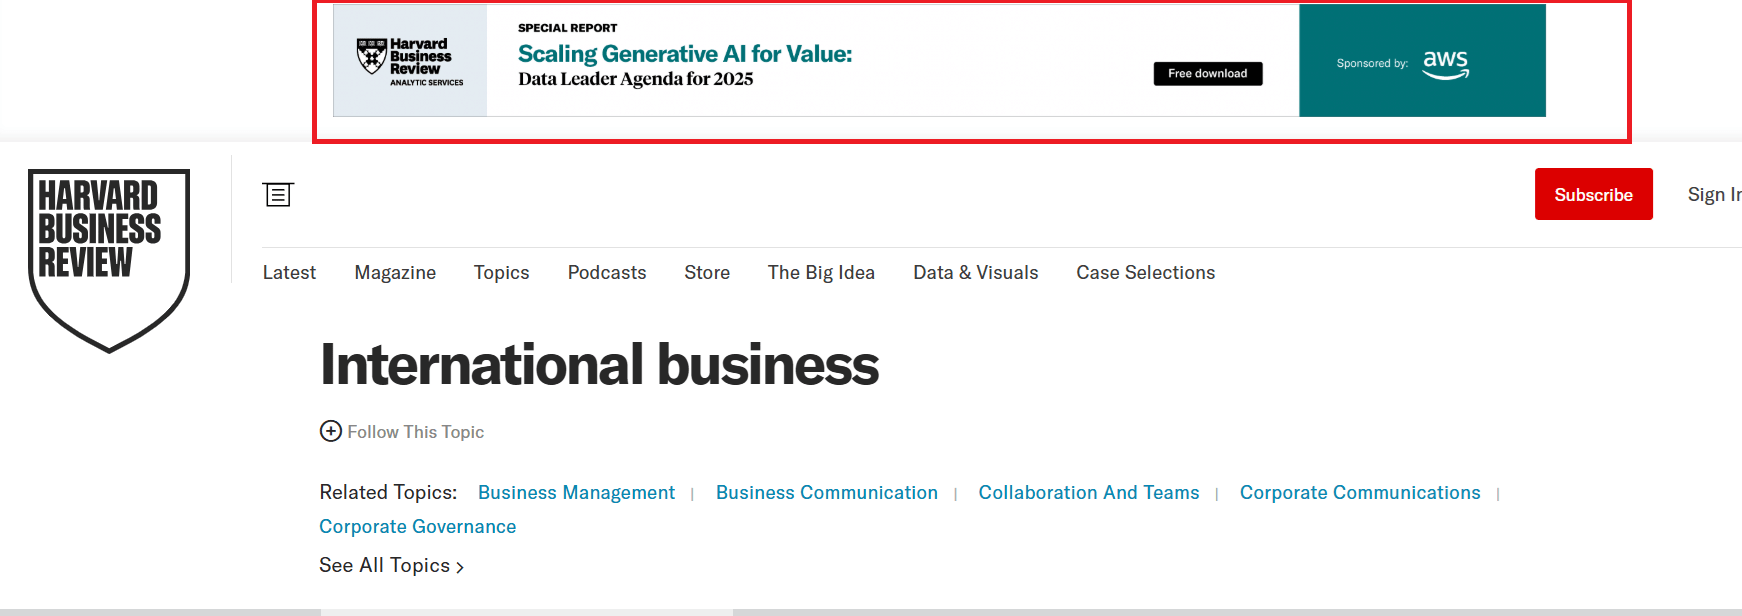Click the plus icon beside Follow This Topic
Image resolution: width=1742 pixels, height=616 pixels.
[x=331, y=431]
